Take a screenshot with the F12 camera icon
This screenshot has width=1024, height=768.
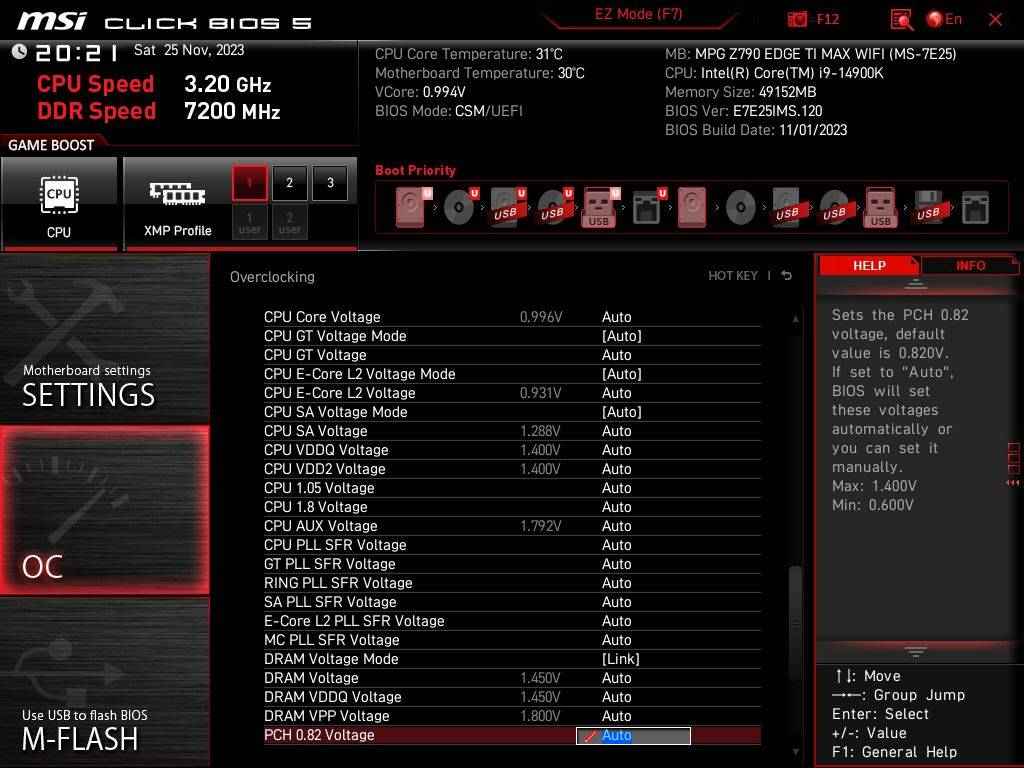797,20
